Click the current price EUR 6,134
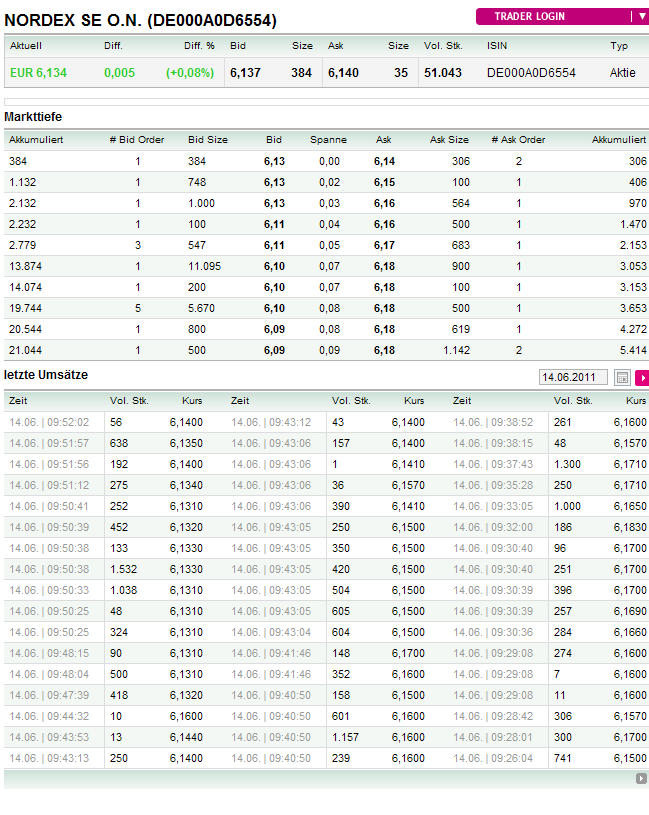Screen dimensions: 649x815 (x=40, y=73)
